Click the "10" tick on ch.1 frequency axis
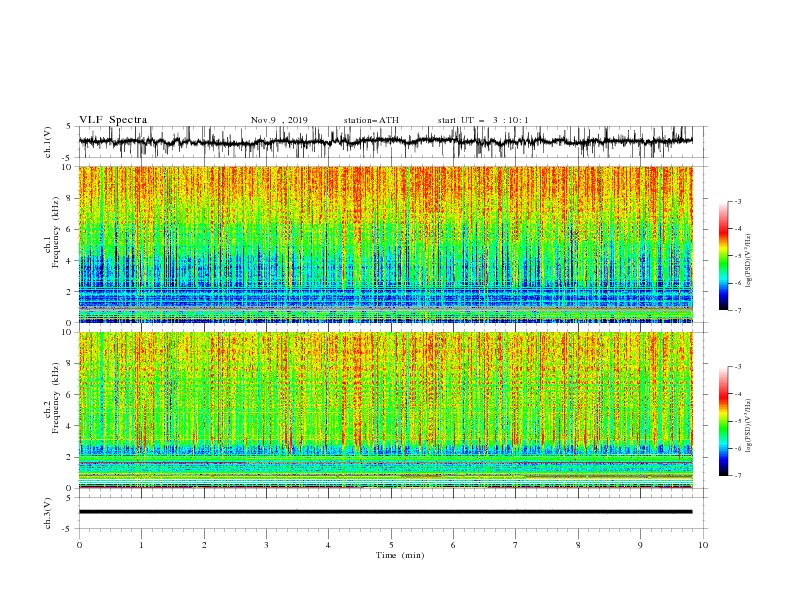Viewport: 792px width, 612px height. pos(67,167)
